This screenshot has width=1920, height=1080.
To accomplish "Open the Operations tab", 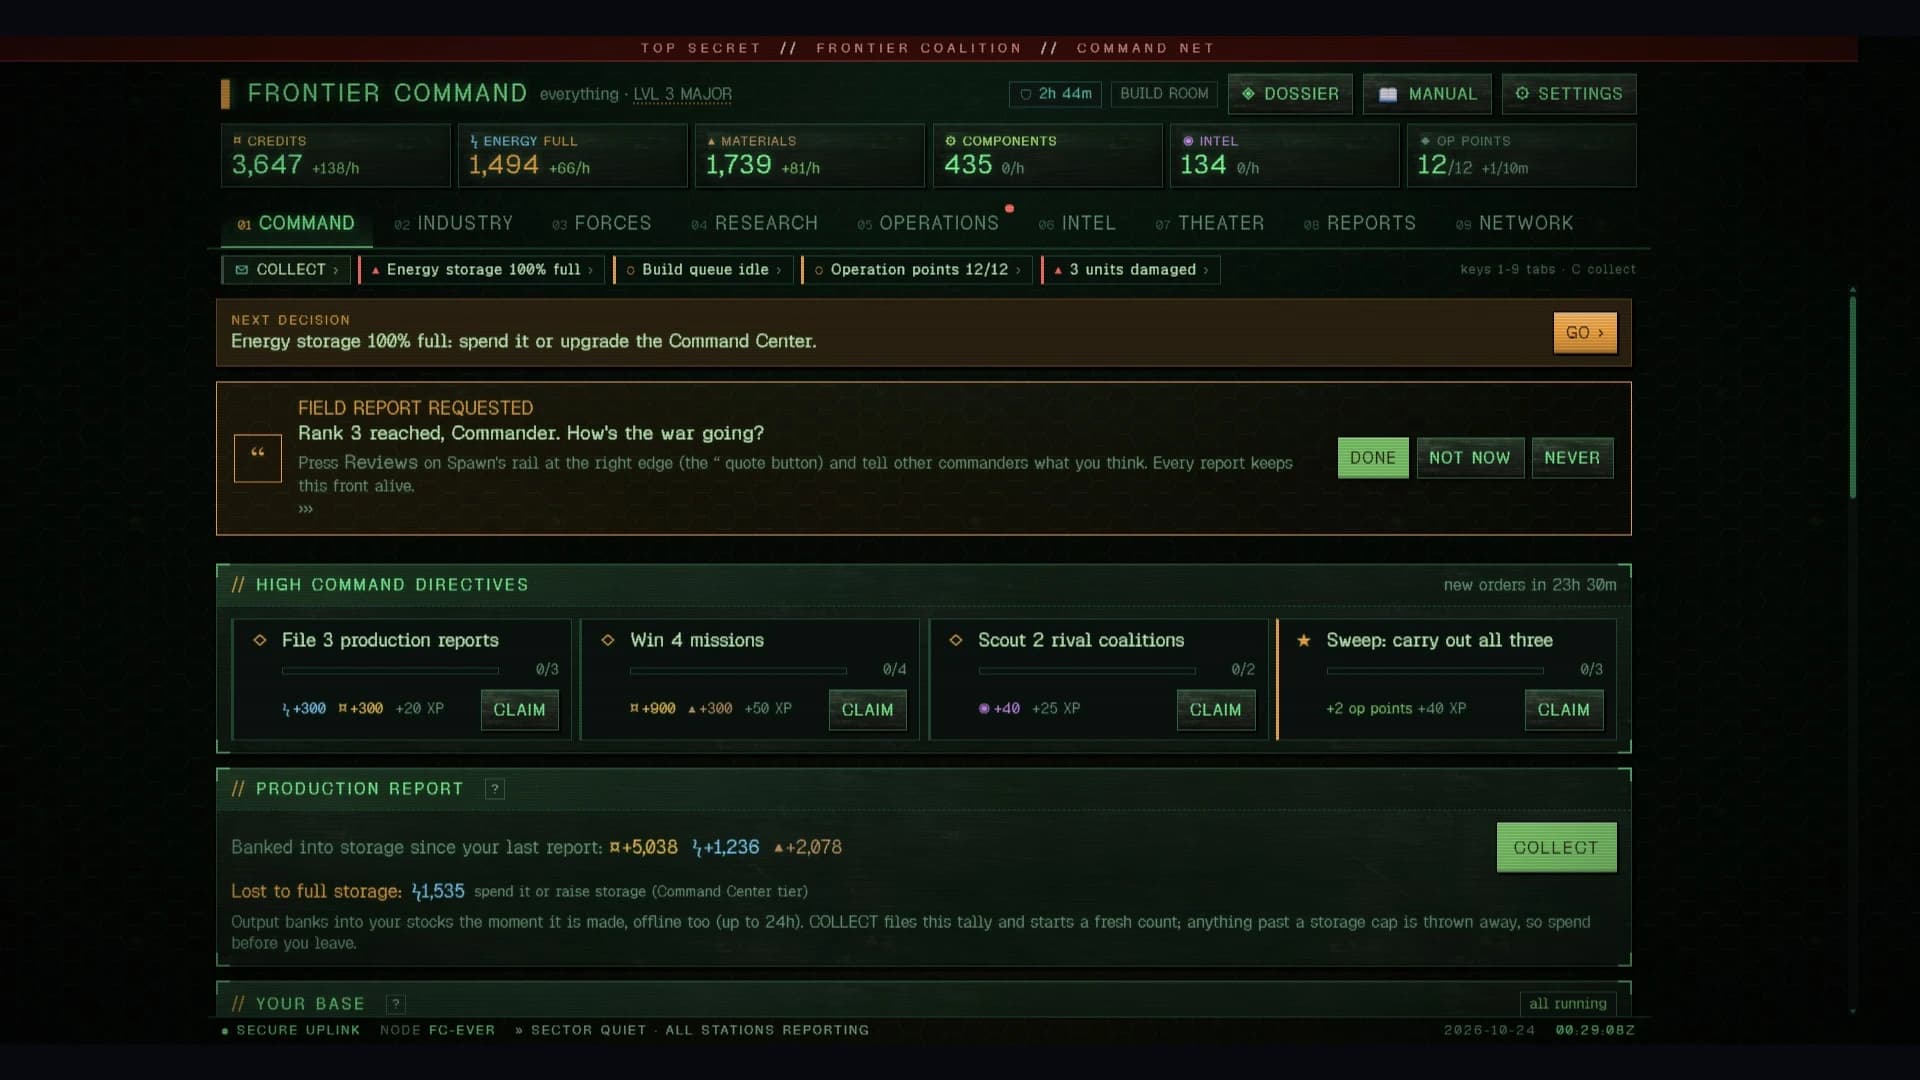I will point(929,223).
